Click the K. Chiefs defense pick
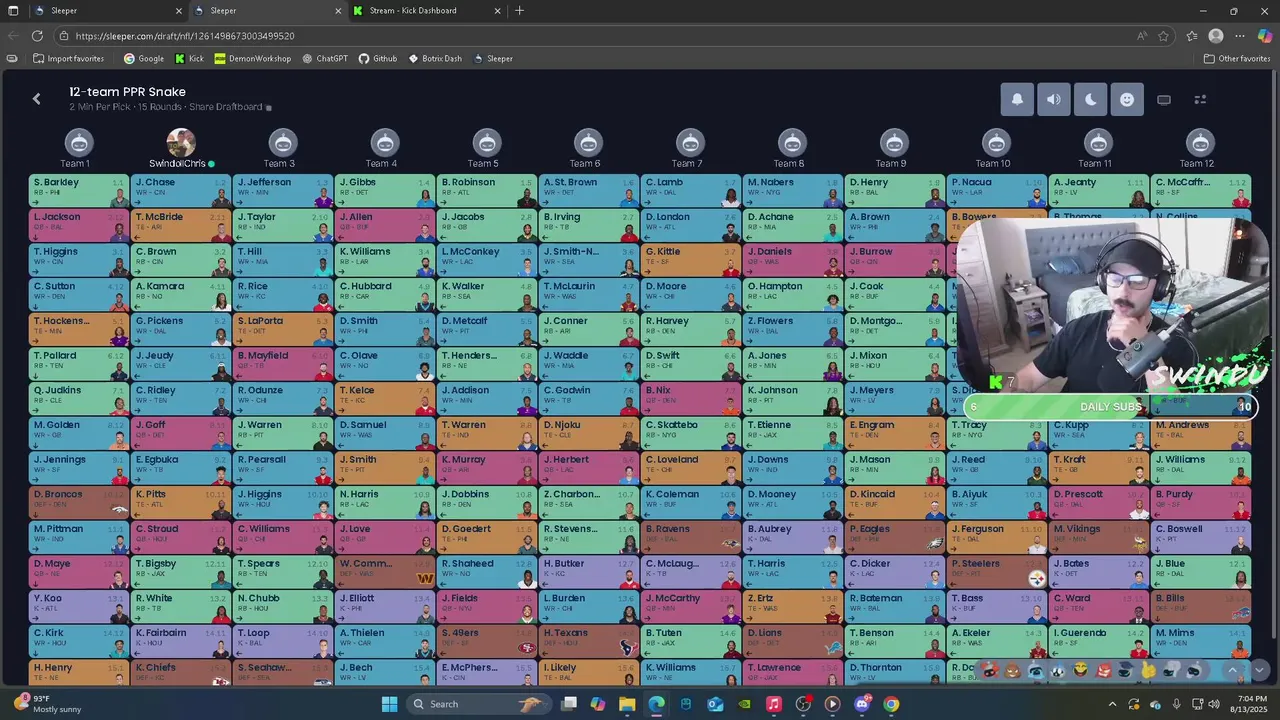The width and height of the screenshot is (1280, 720). [x=181, y=674]
